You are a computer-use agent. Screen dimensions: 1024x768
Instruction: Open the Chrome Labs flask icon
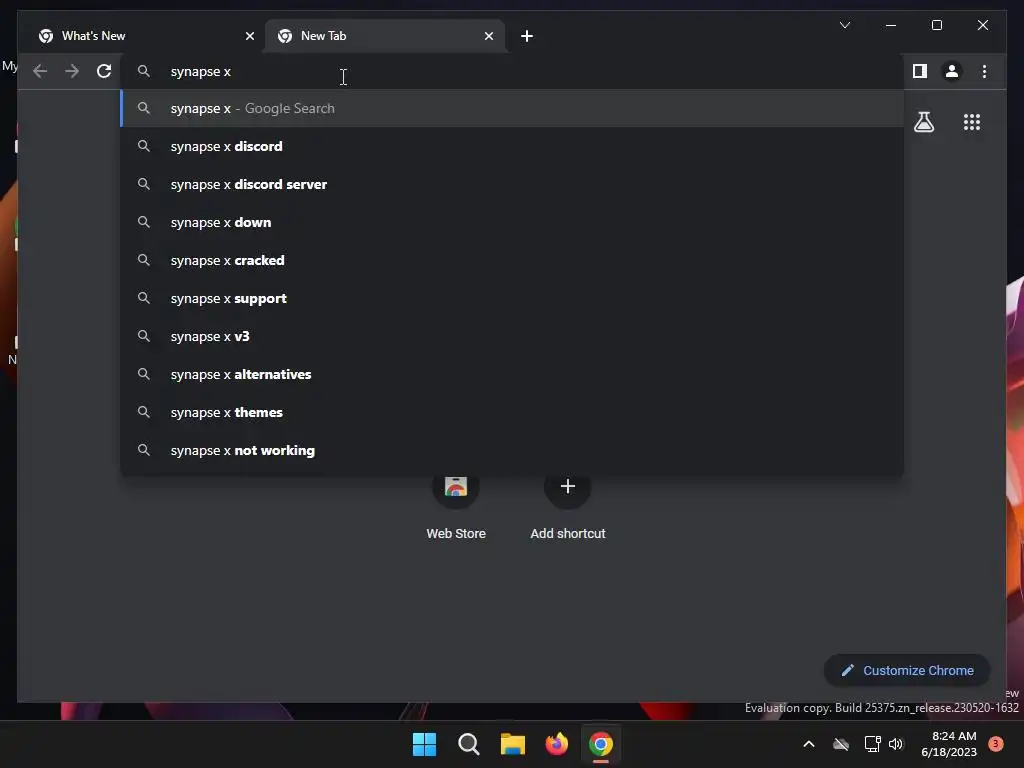coord(923,122)
